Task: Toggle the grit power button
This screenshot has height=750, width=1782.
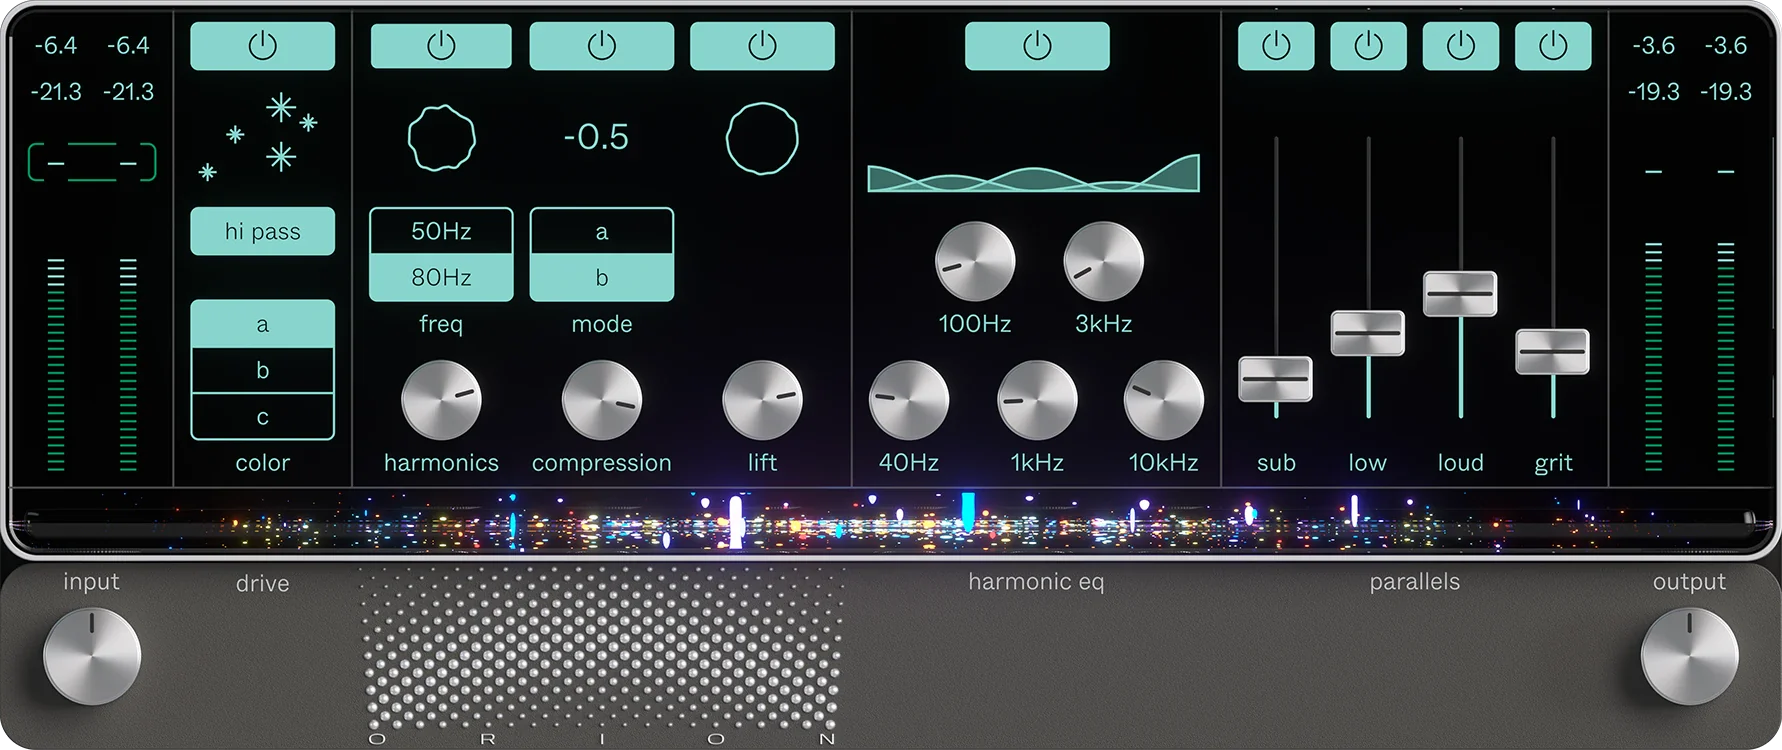Action: click(1553, 46)
